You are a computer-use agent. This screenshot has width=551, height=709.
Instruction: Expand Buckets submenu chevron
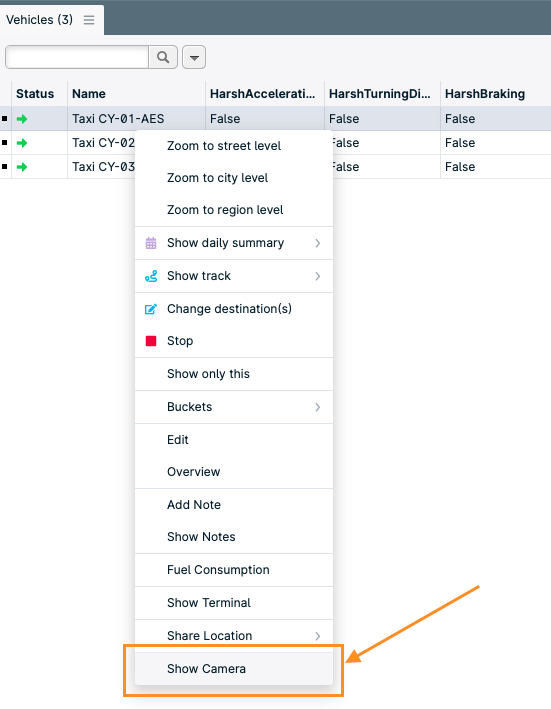[x=318, y=407]
